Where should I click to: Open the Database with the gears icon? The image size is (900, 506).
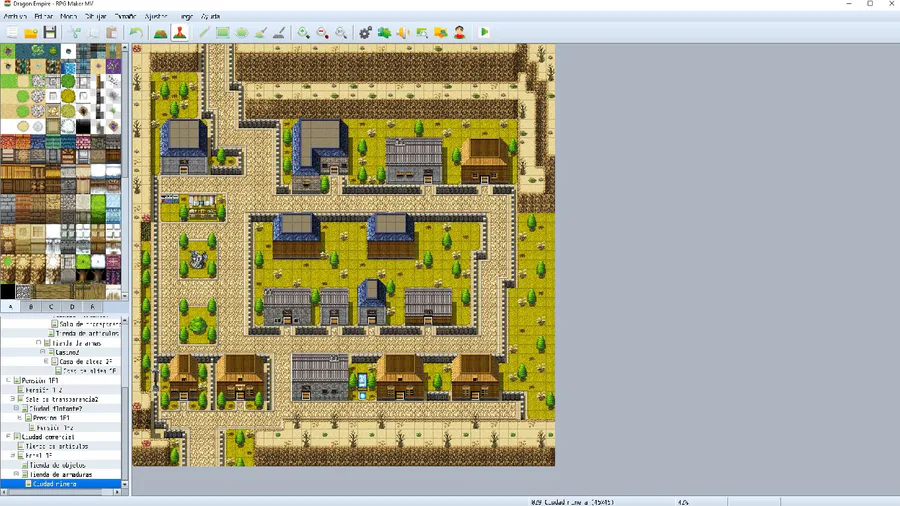click(x=366, y=33)
